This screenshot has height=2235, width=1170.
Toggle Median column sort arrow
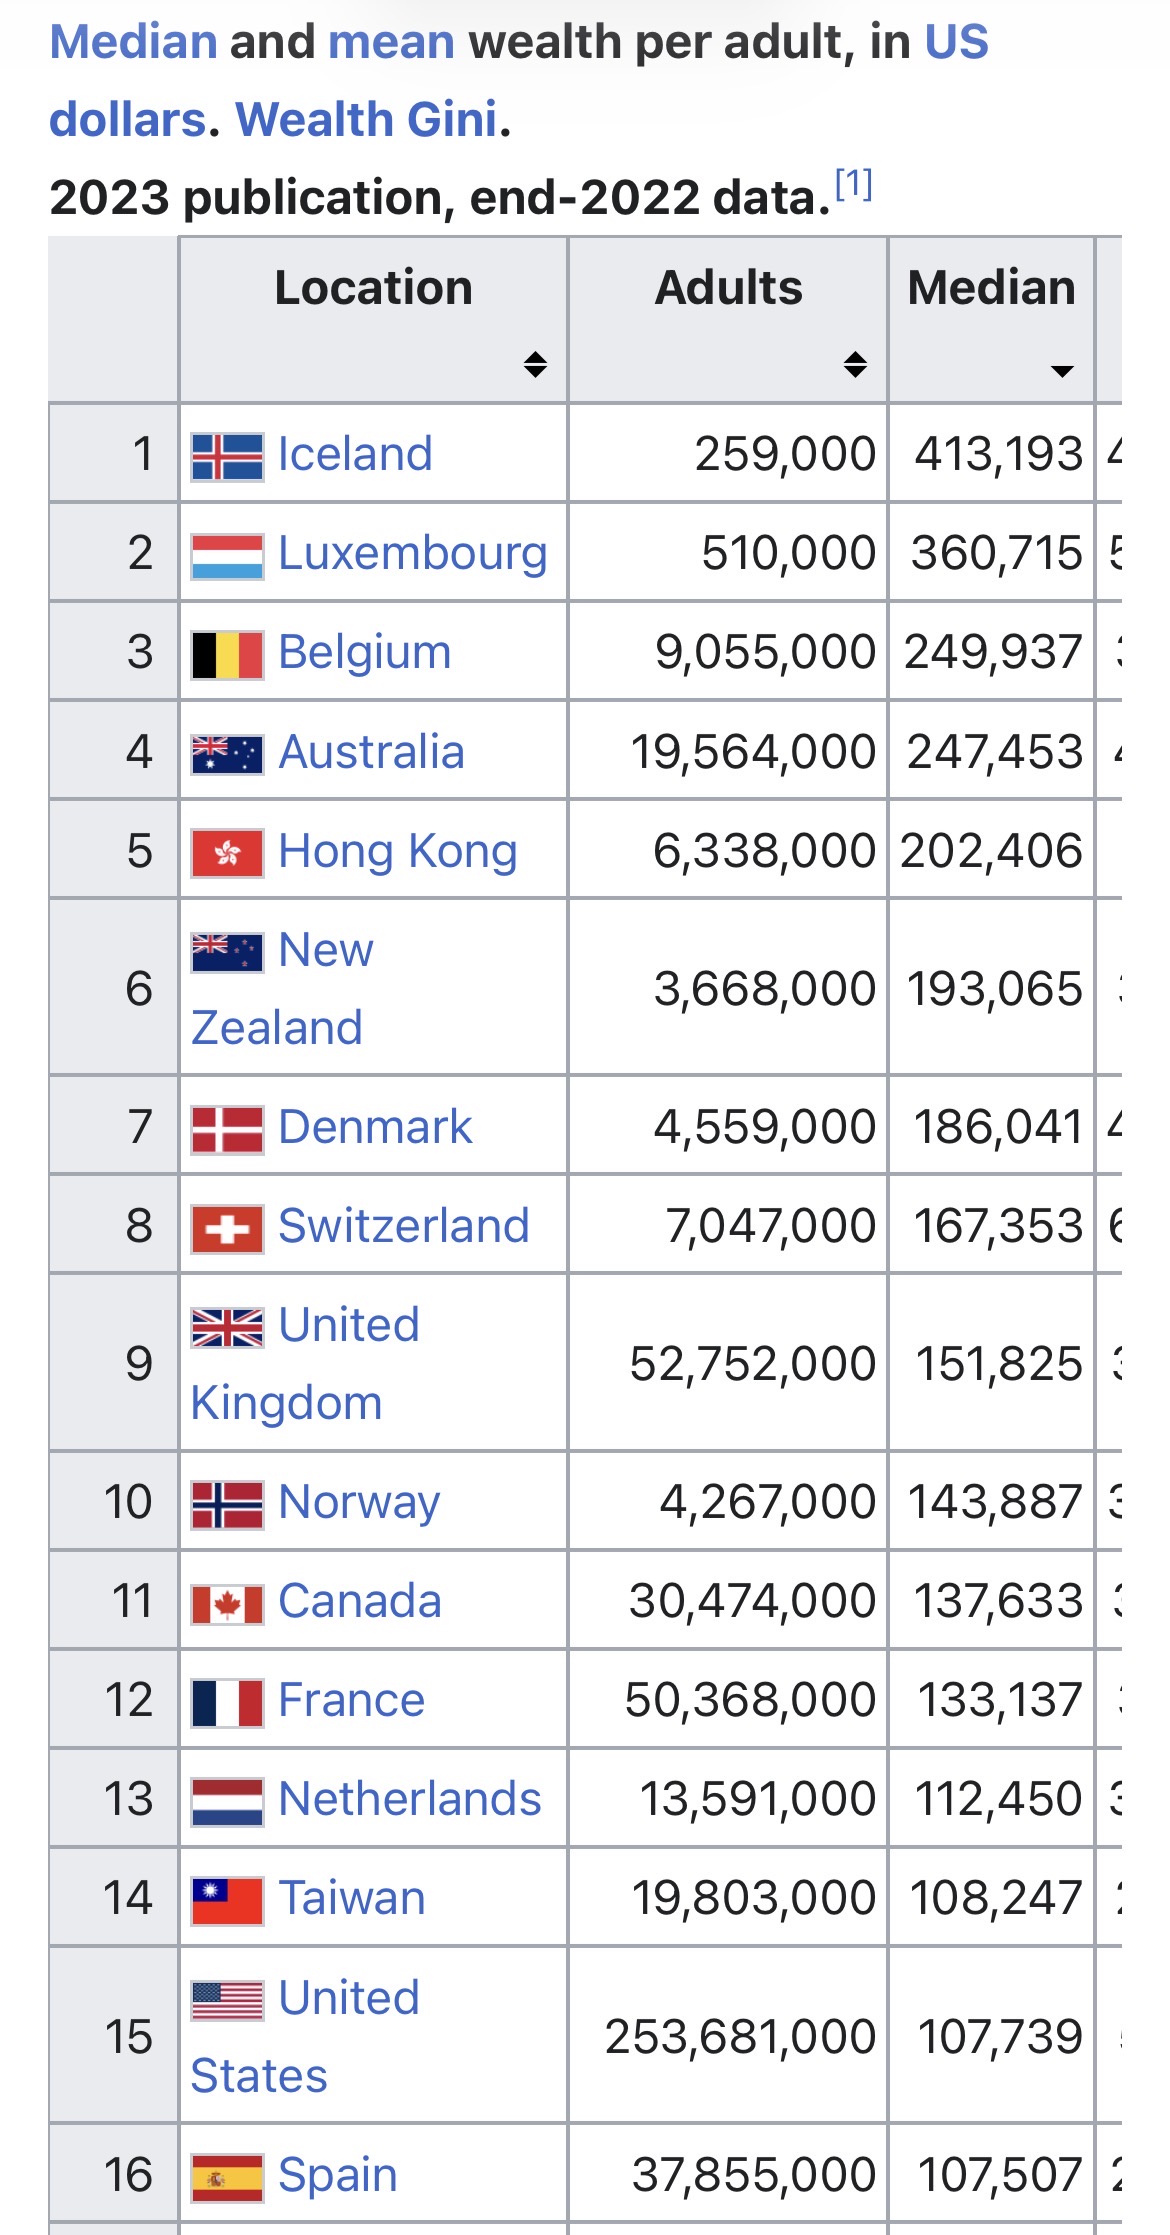coord(1062,371)
